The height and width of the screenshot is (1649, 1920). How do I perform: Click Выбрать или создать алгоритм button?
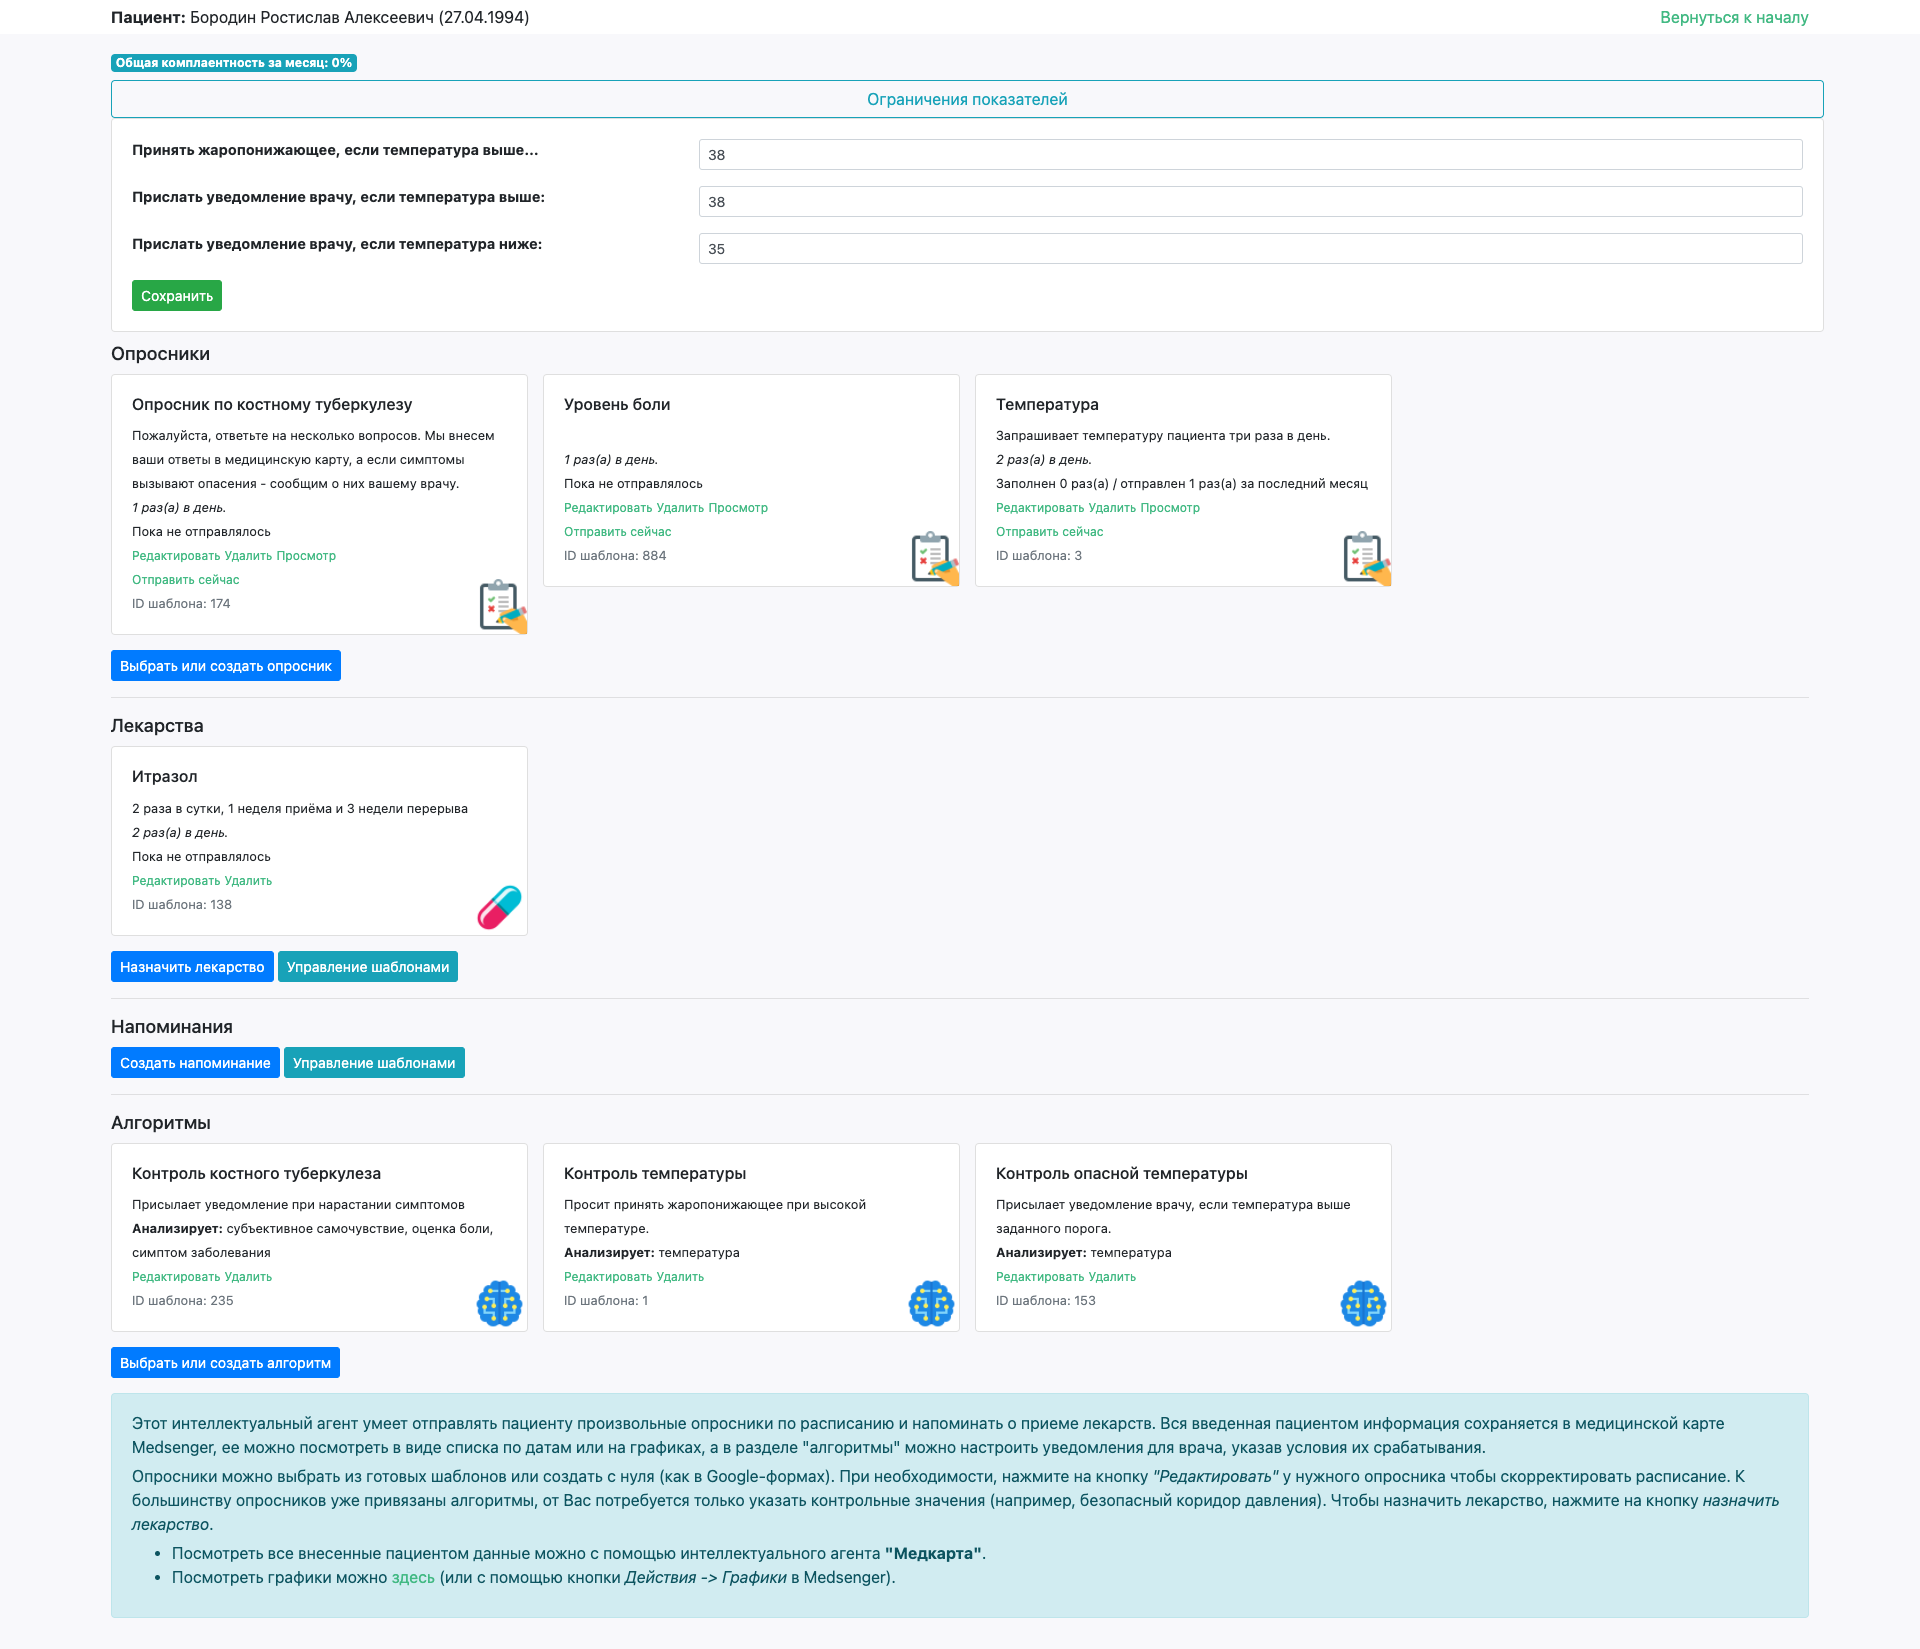pyautogui.click(x=225, y=1363)
